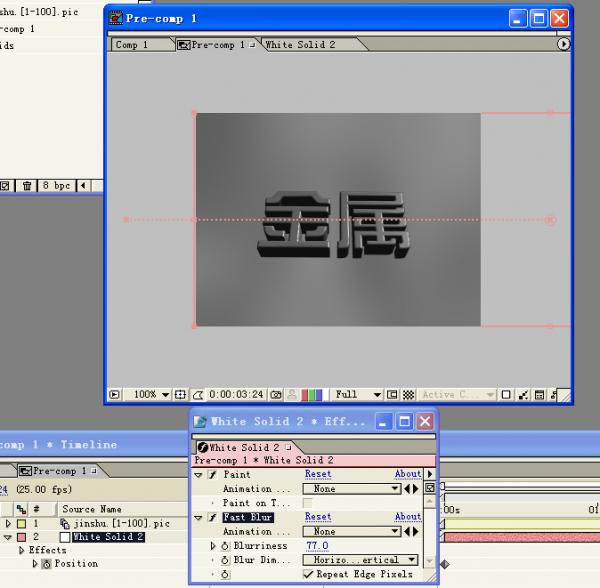
Task: Click the Source Name column header
Action: [x=92, y=509]
